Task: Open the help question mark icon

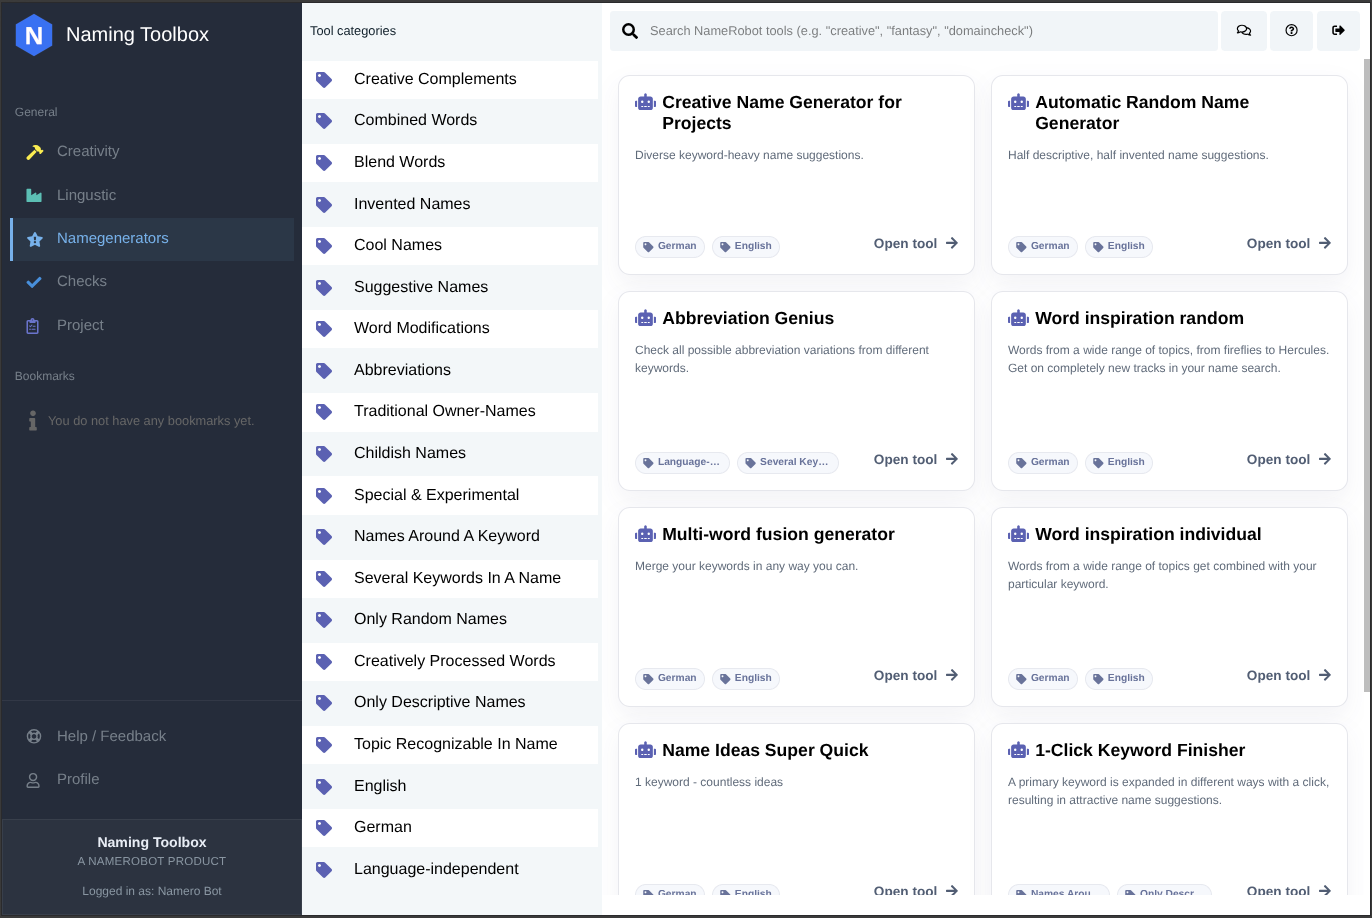Action: tap(1291, 31)
